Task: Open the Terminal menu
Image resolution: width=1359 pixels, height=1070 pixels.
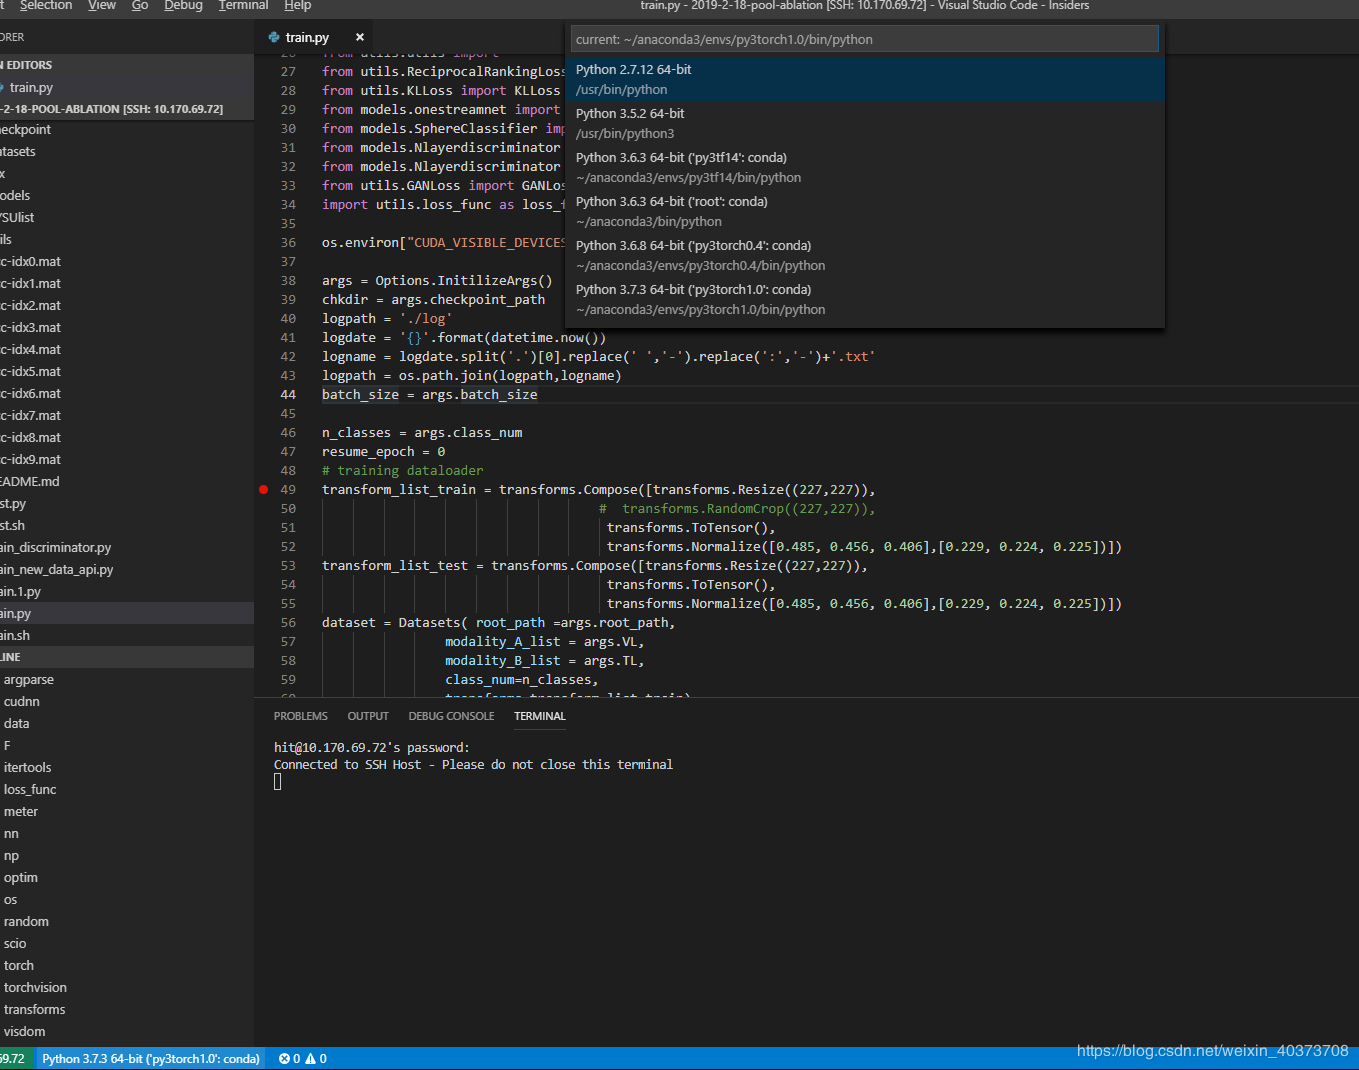Action: [243, 6]
